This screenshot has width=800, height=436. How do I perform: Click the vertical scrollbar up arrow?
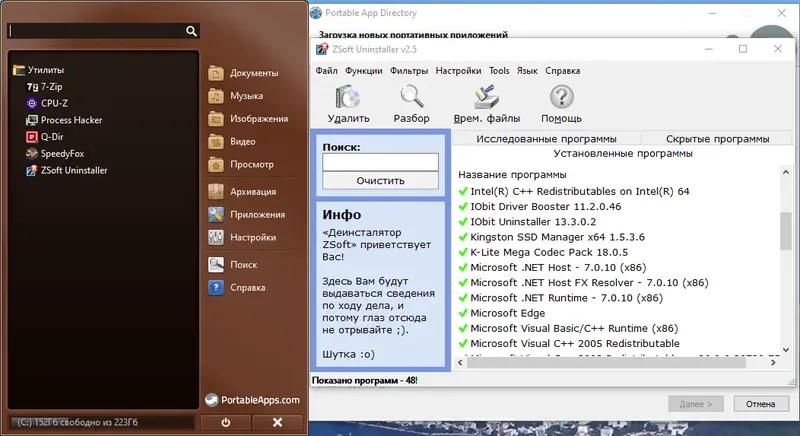786,172
